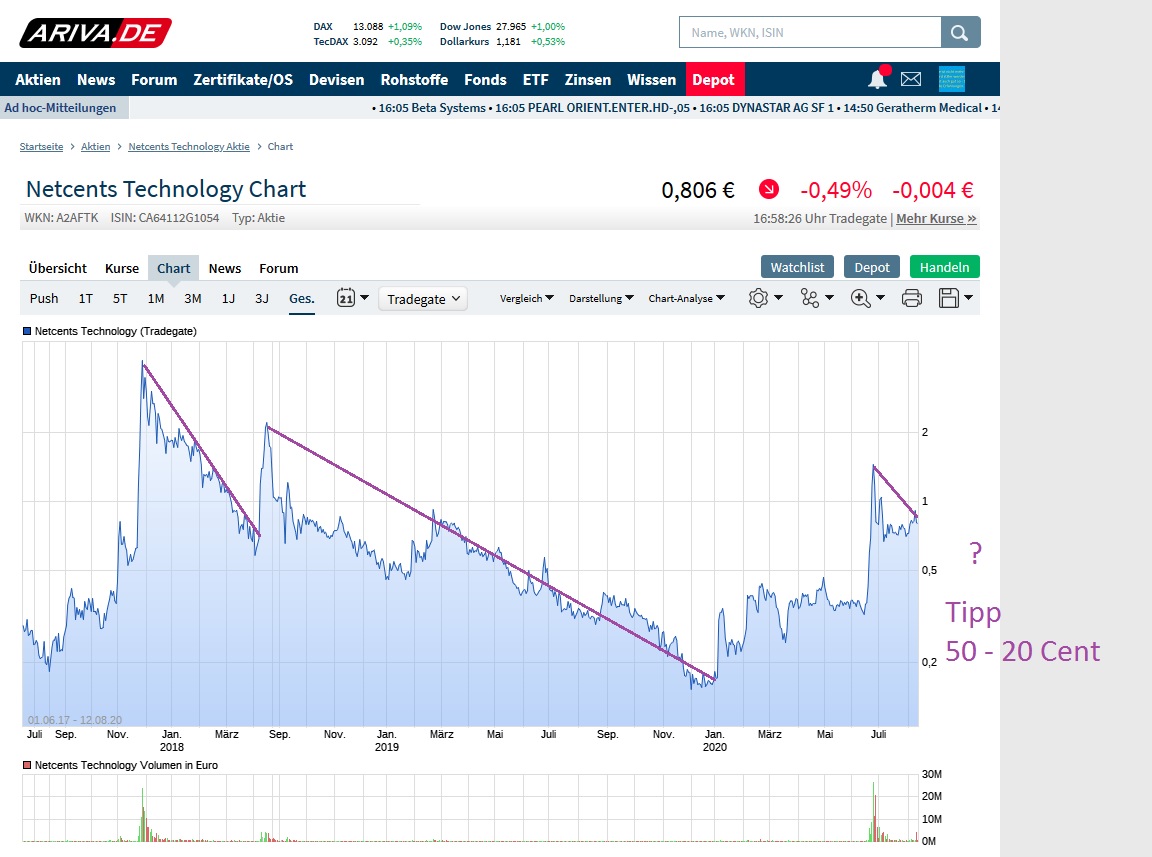1152x857 pixels.
Task: Open the notifications bell icon
Action: point(877,79)
